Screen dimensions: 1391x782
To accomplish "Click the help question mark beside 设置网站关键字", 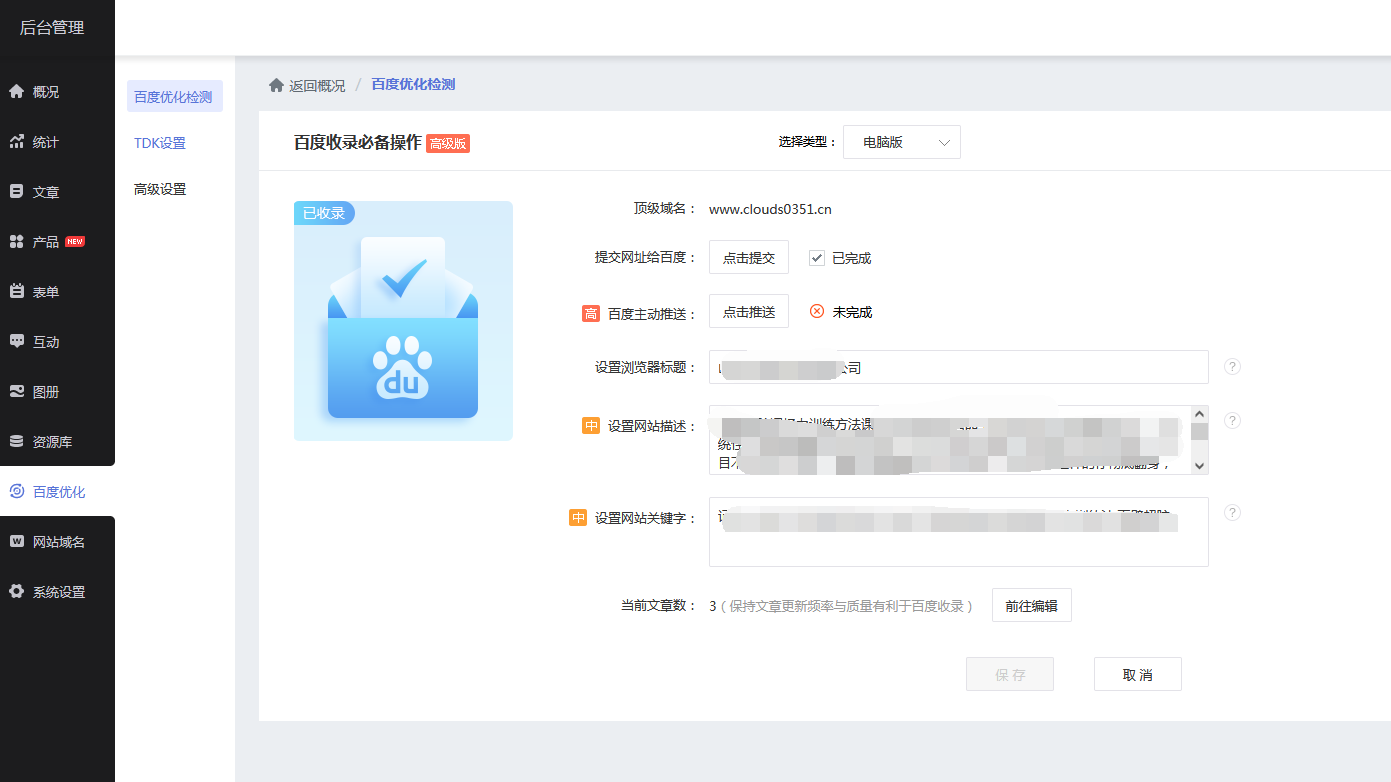I will pos(1232,512).
